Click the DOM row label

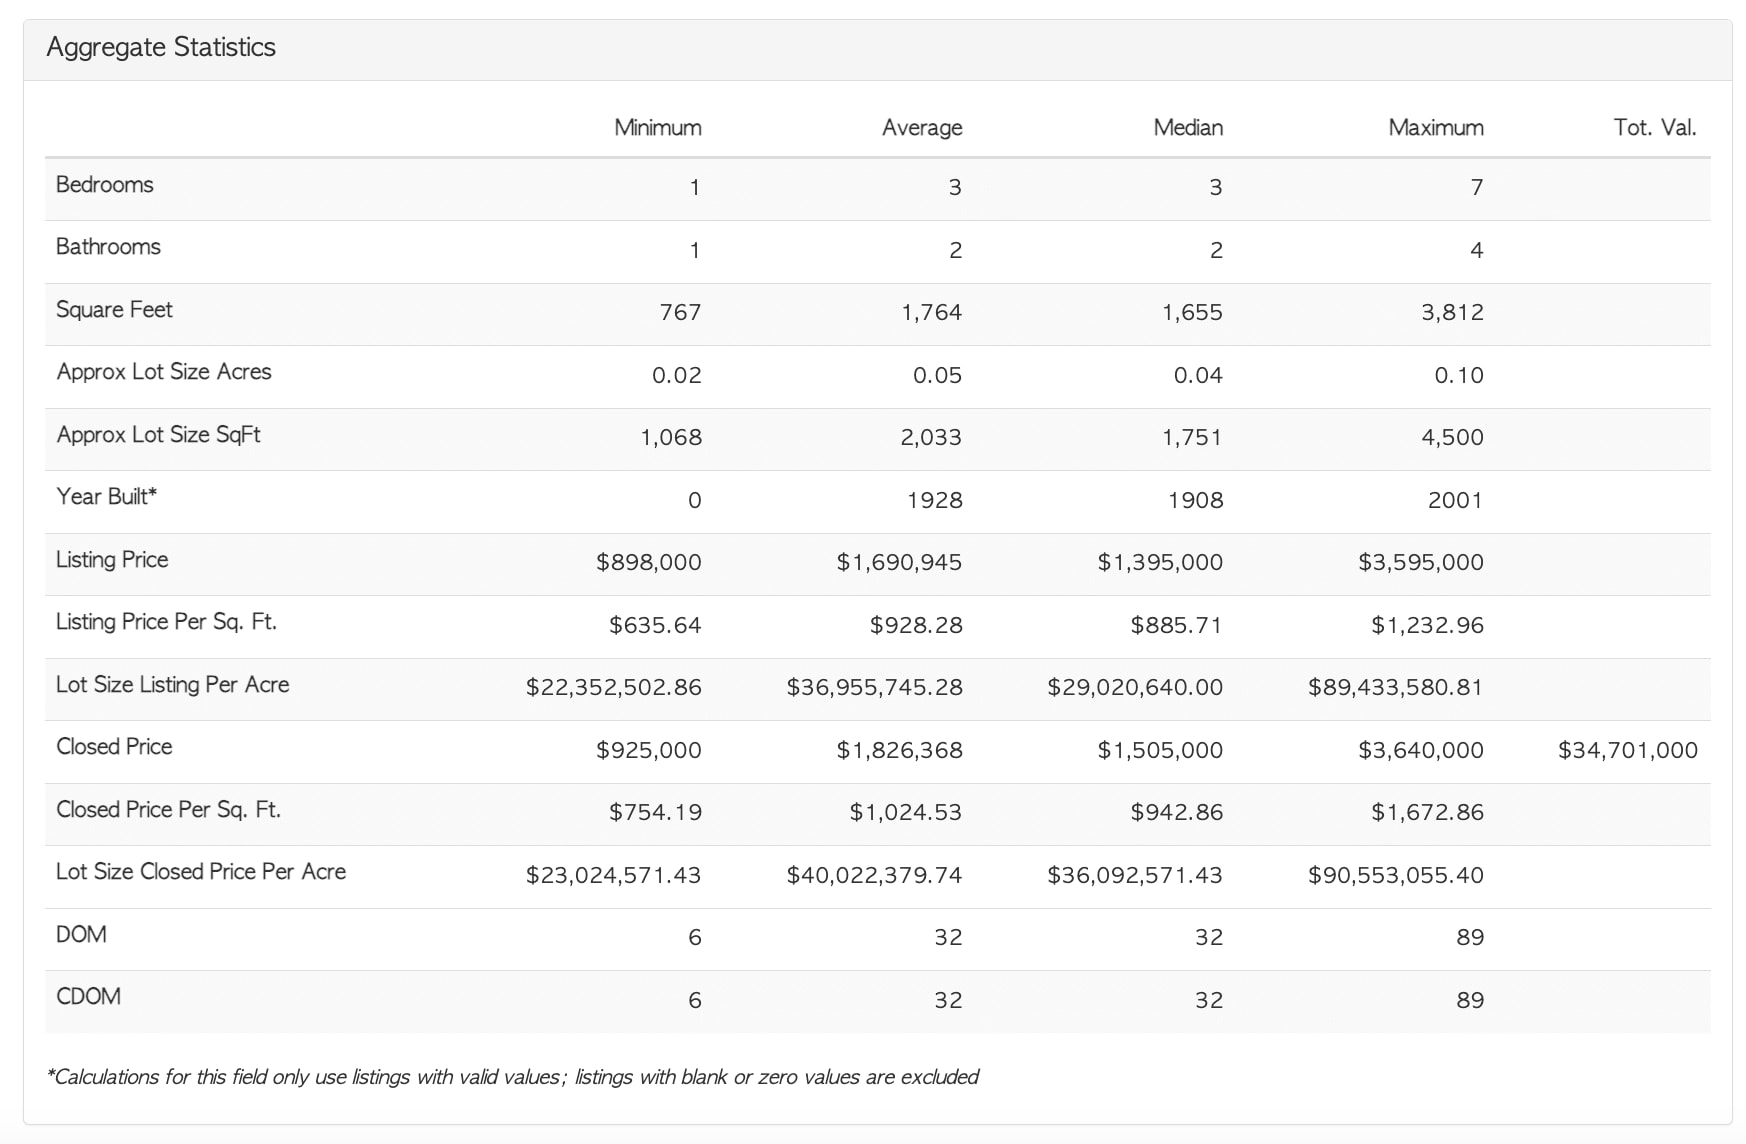click(x=81, y=935)
